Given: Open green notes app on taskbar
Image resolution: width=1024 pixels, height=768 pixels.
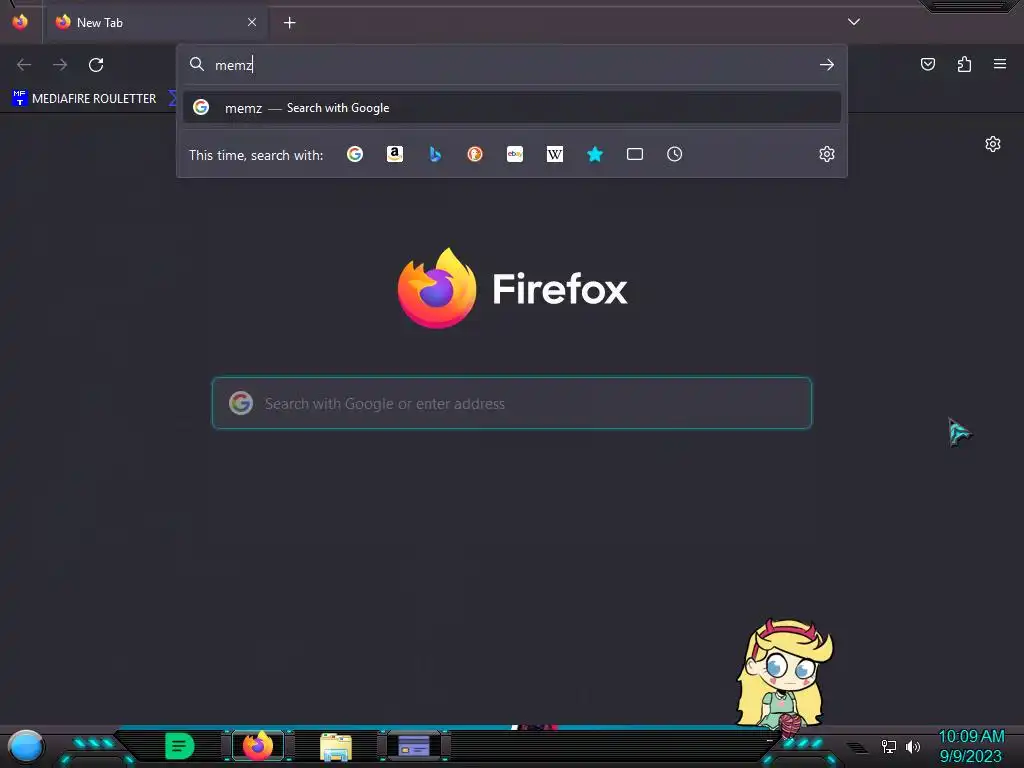Looking at the screenshot, I should (x=179, y=746).
